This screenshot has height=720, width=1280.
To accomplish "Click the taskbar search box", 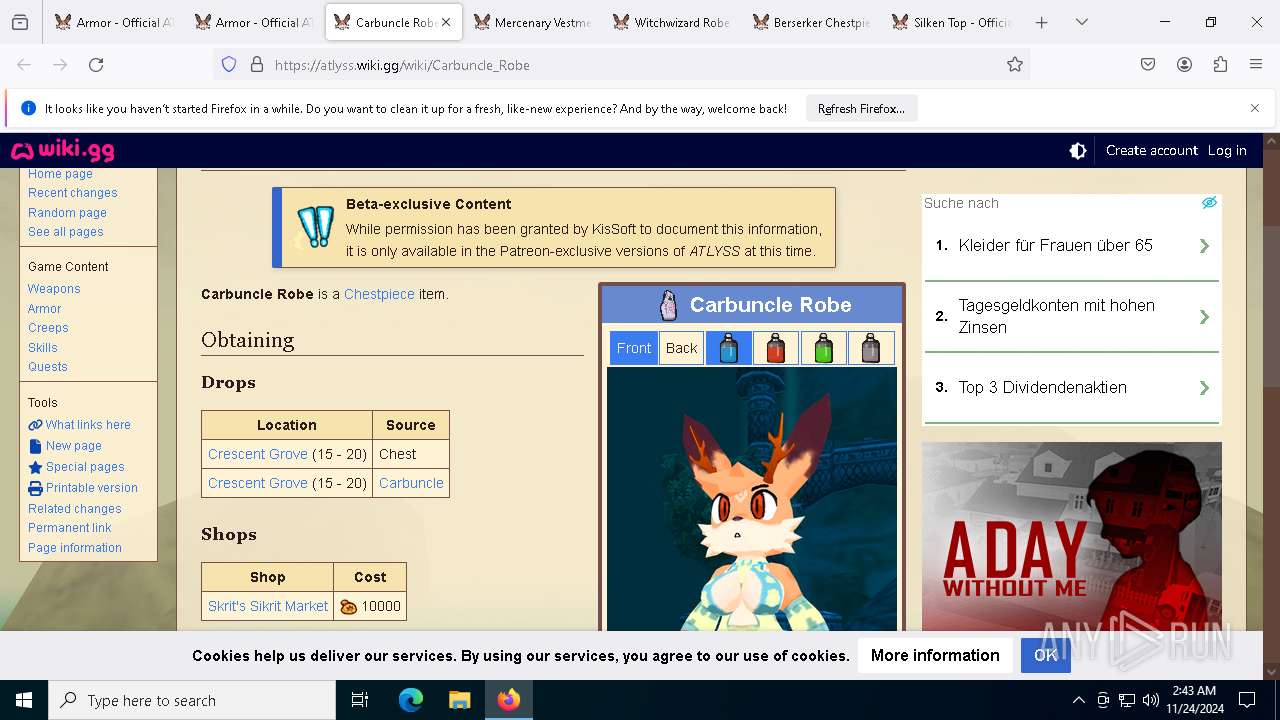I will click(192, 700).
